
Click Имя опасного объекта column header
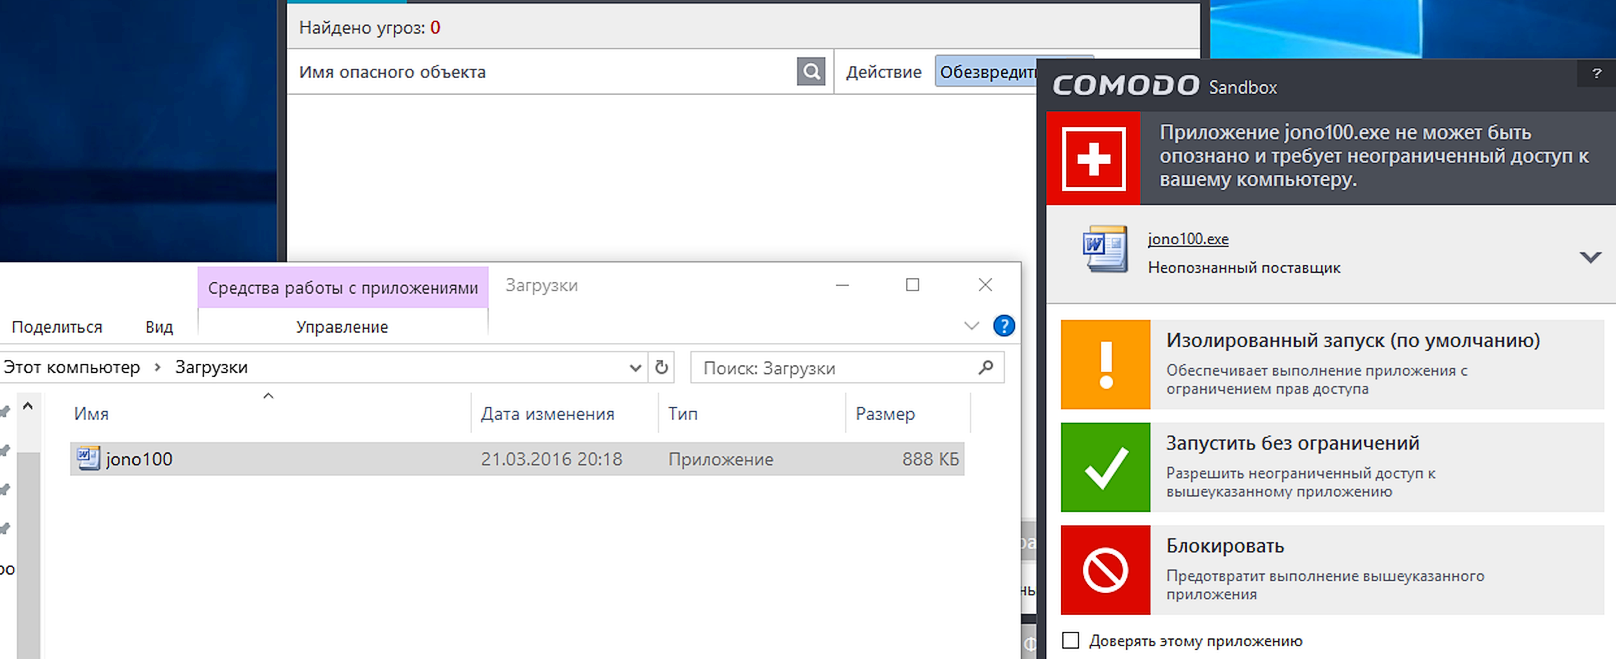[x=392, y=72]
